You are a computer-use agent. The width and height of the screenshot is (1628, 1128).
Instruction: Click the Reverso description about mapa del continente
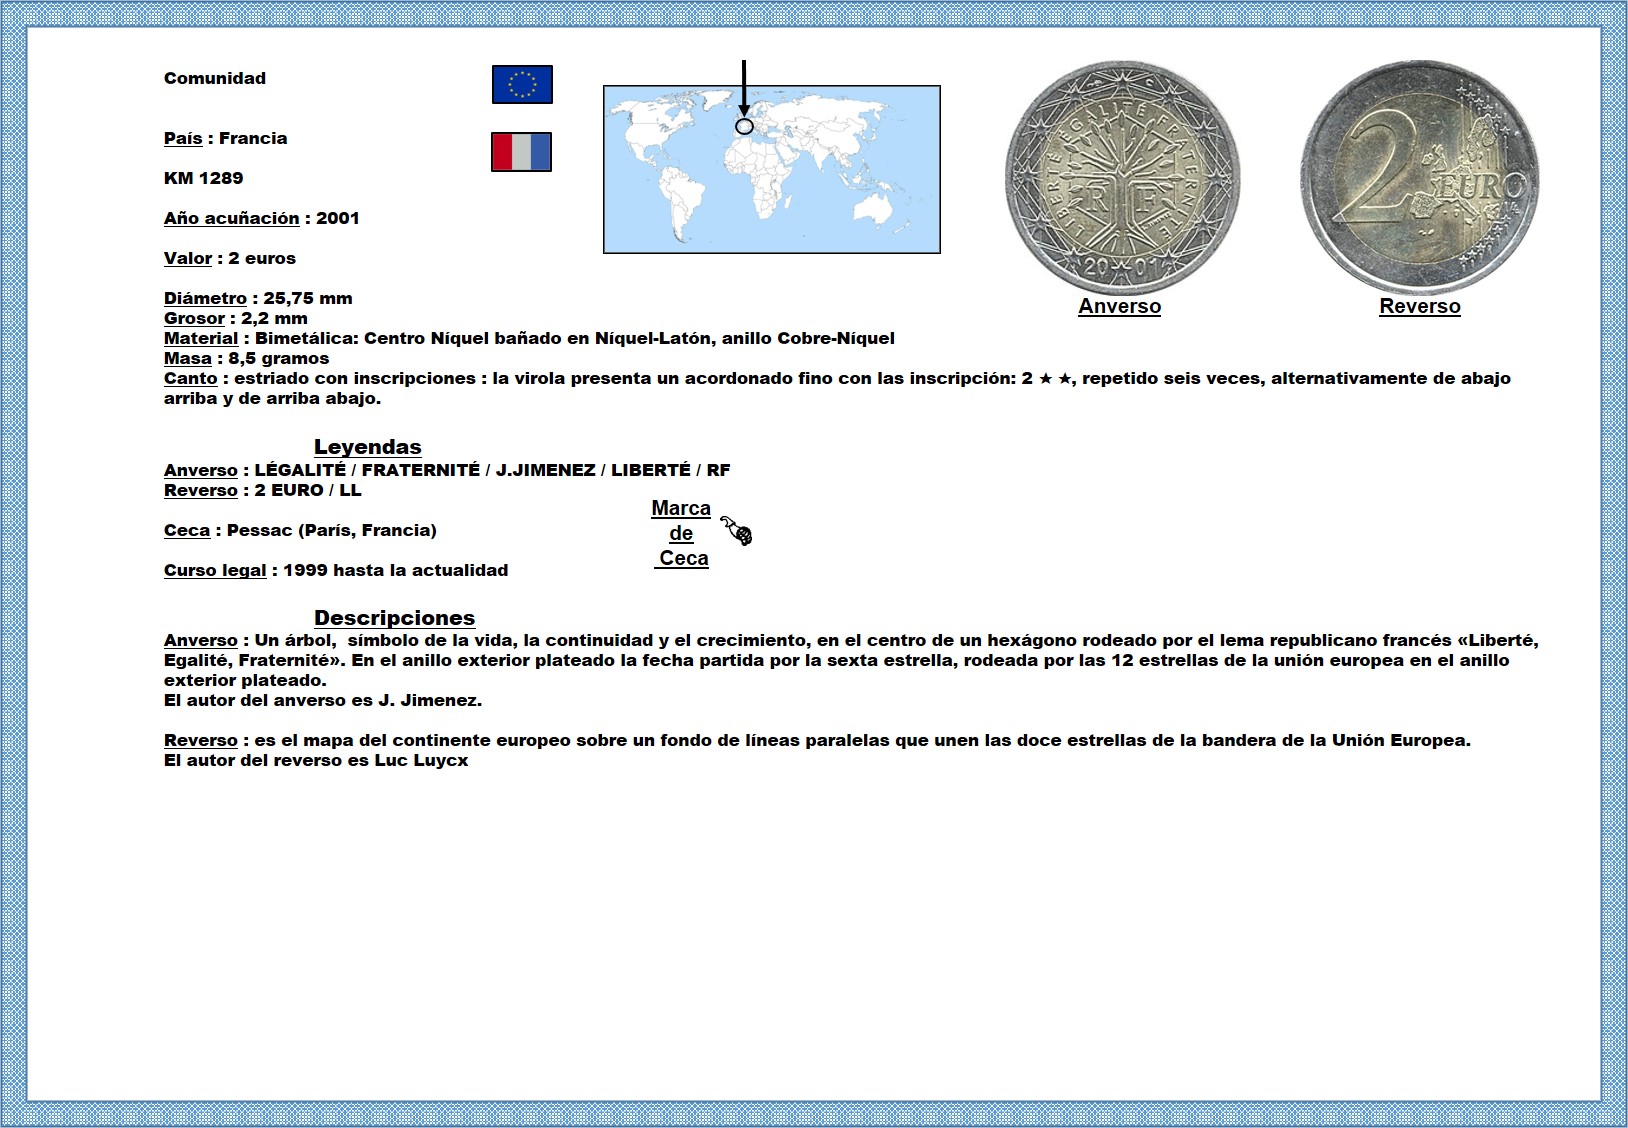(817, 740)
